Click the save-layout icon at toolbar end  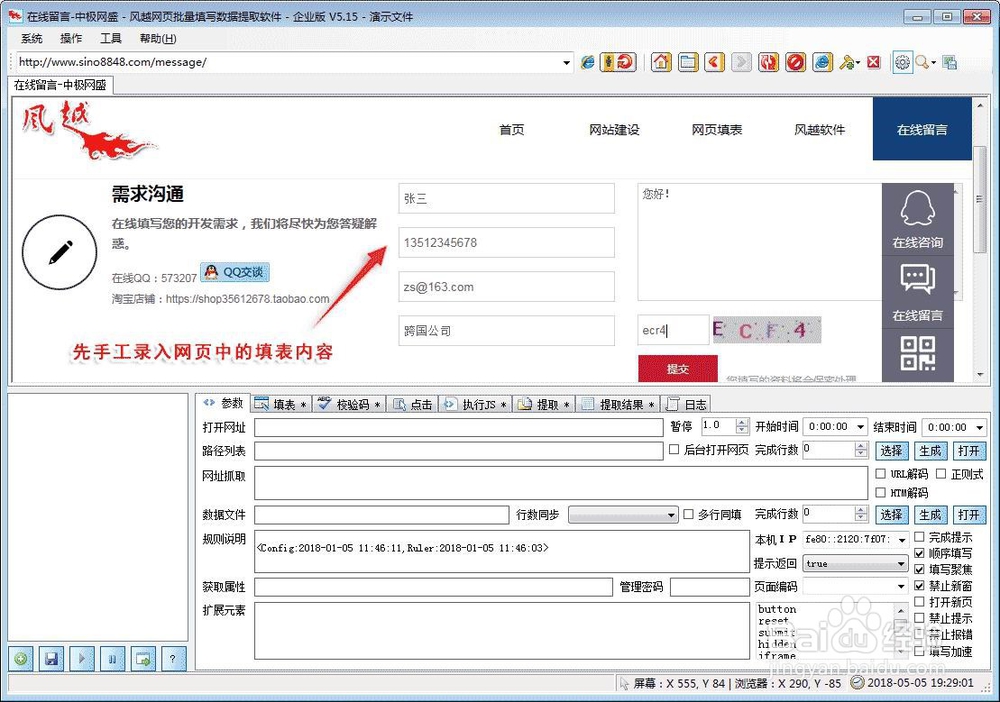tap(950, 62)
